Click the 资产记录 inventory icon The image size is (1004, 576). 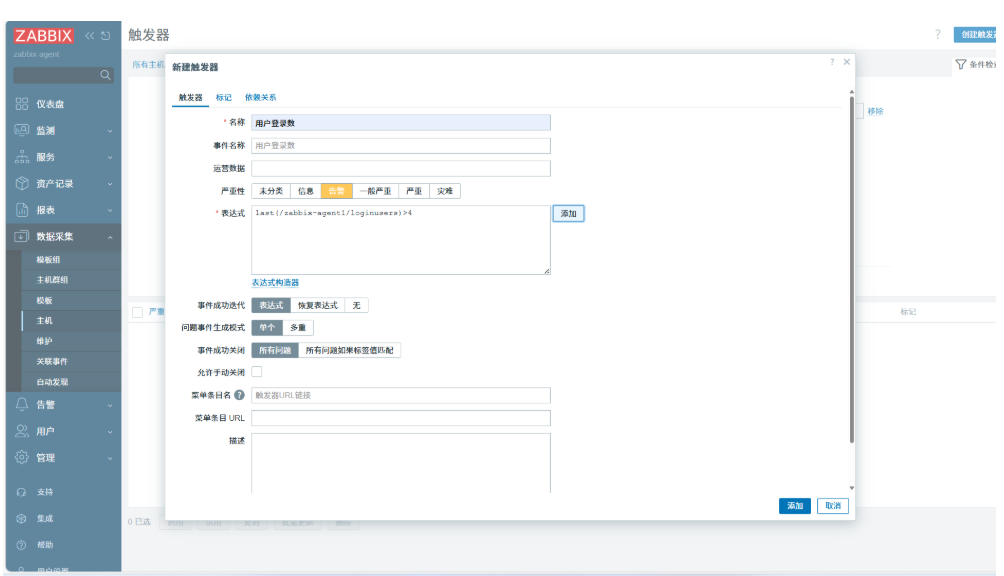point(22,184)
